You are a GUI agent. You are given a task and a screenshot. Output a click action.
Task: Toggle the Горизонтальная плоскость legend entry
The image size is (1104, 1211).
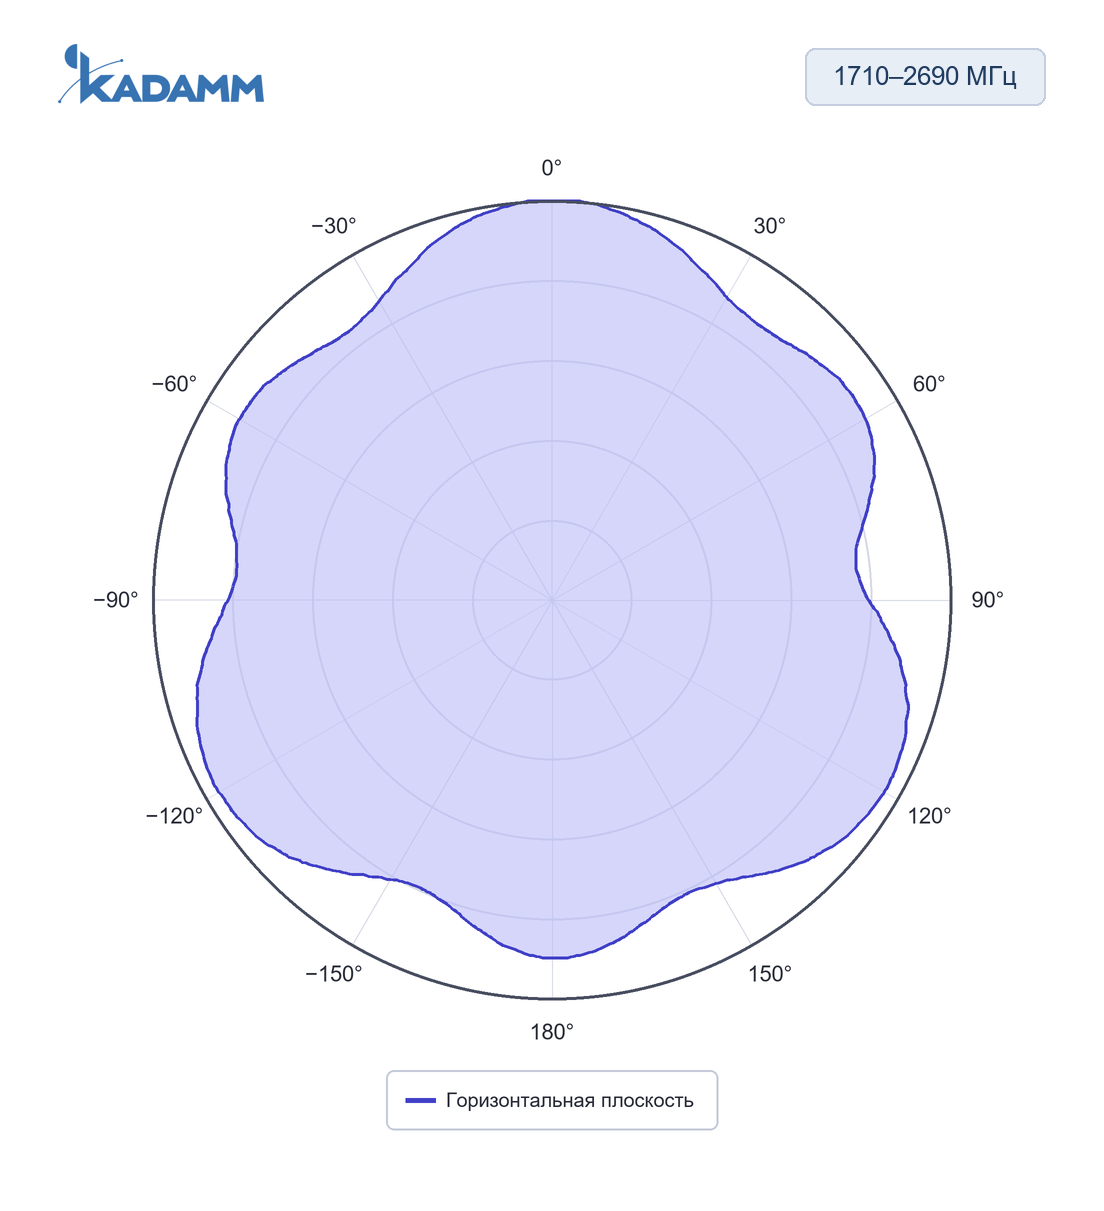click(552, 1100)
